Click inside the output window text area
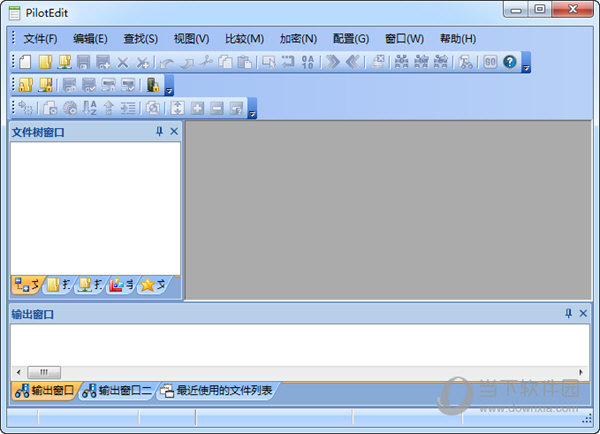The height and width of the screenshot is (434, 600). coord(300,345)
